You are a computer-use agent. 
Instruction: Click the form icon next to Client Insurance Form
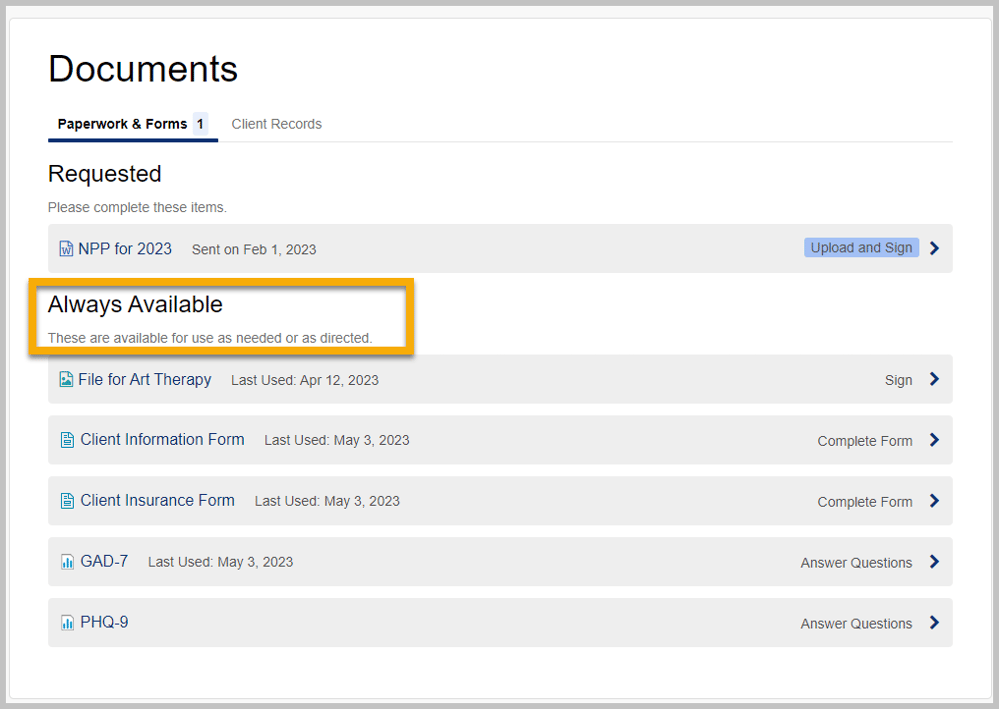(66, 501)
